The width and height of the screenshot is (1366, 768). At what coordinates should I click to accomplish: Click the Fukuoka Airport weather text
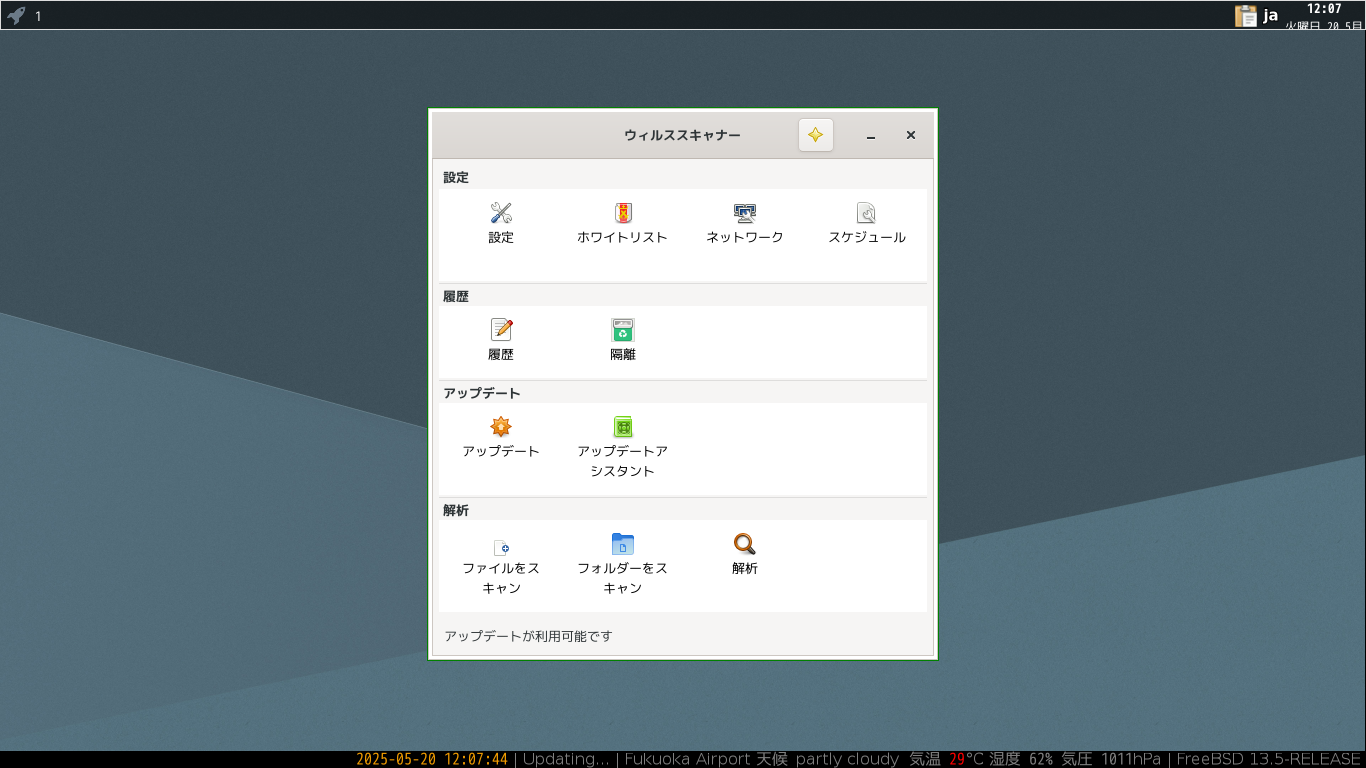click(x=687, y=759)
